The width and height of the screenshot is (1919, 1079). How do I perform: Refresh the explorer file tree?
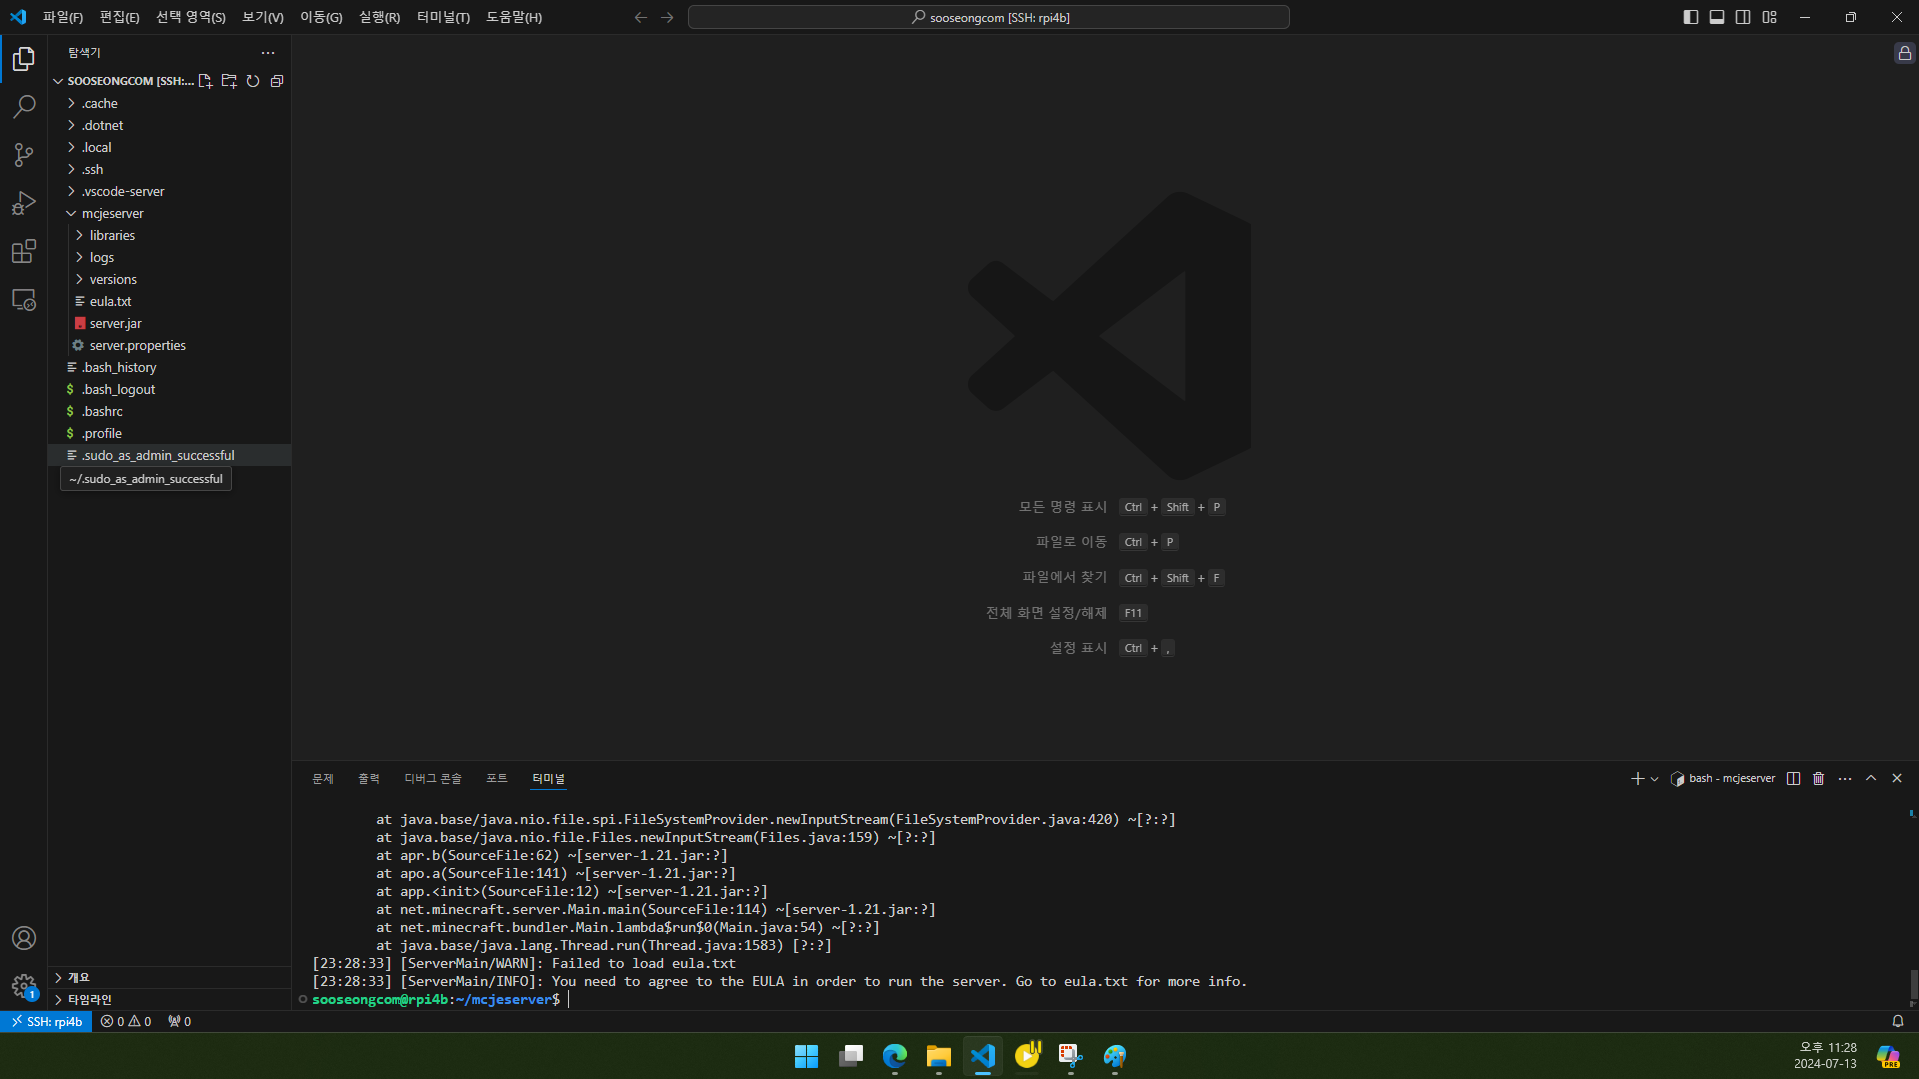click(x=253, y=81)
